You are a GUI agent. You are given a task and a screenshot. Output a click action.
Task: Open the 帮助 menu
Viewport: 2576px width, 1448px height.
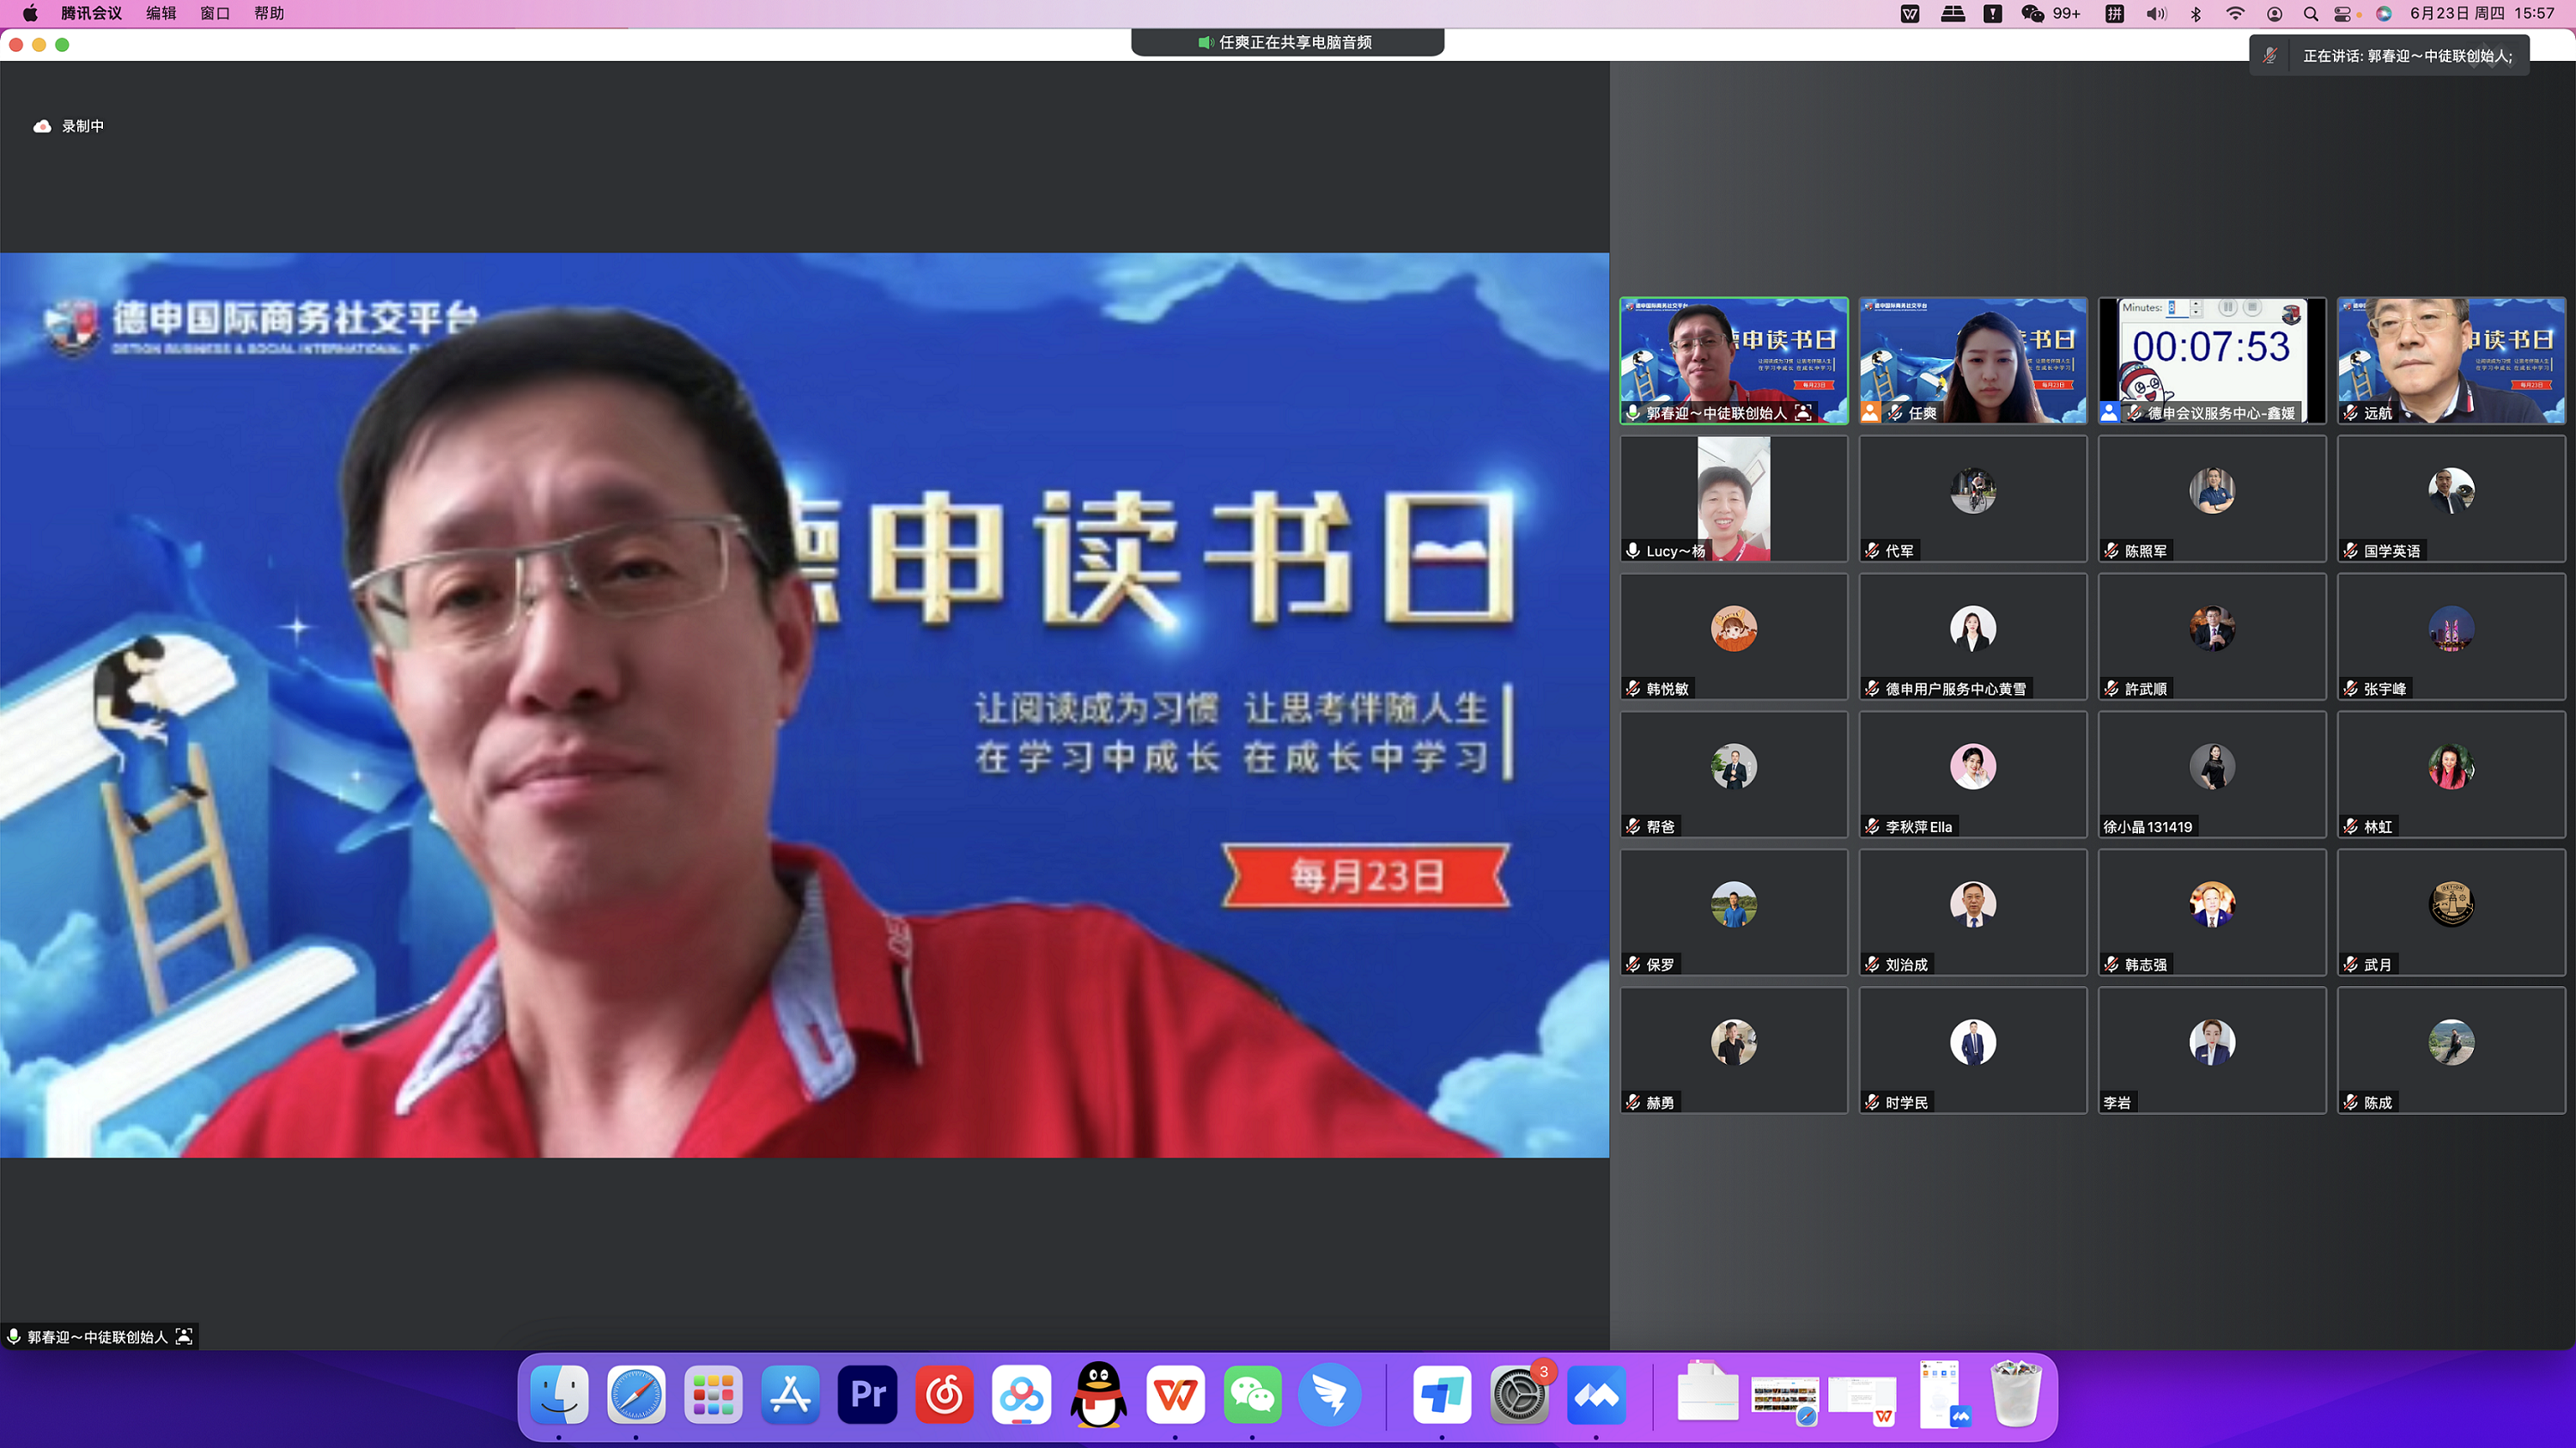pos(269,13)
